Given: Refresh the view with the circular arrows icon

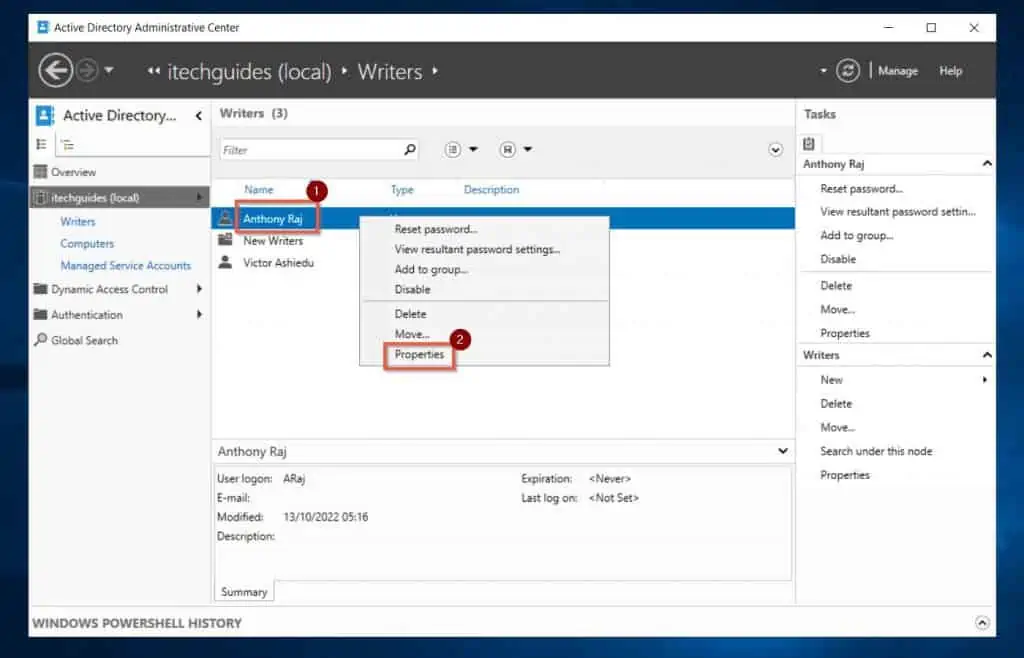Looking at the screenshot, I should 848,70.
